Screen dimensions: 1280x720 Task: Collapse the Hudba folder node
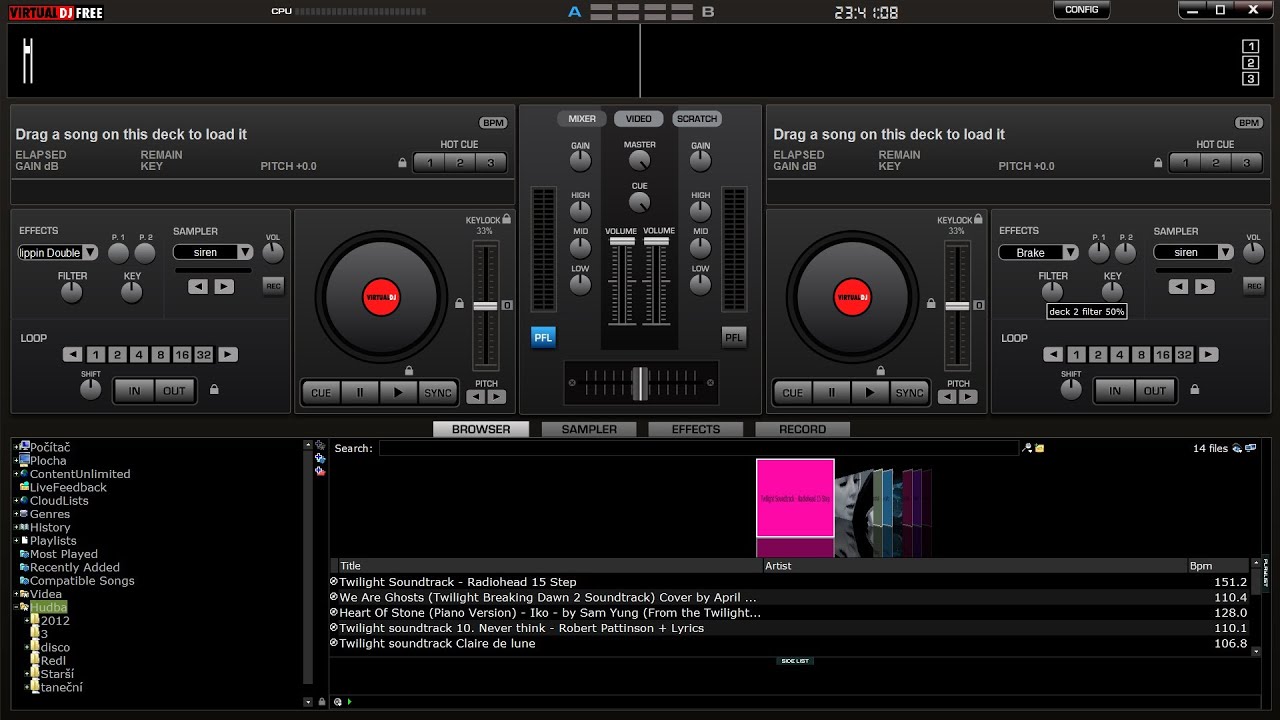click(x=17, y=607)
